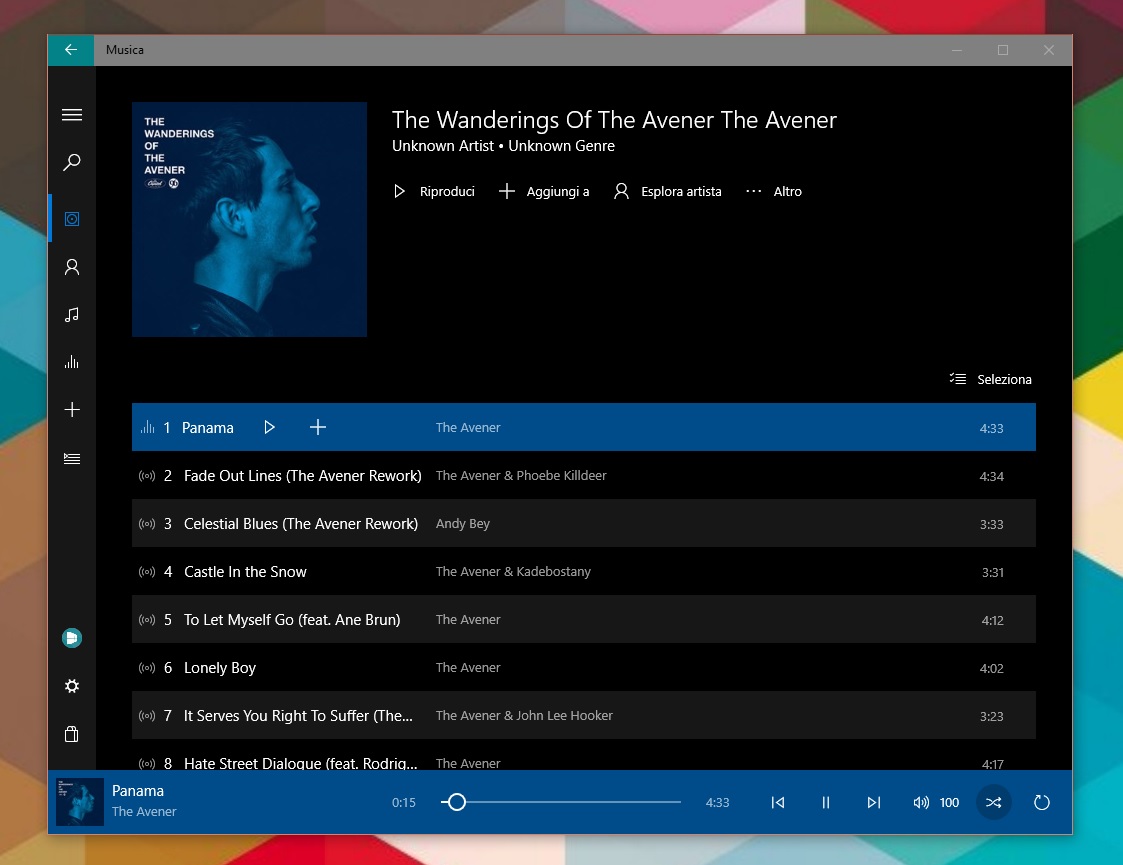Click the playback seek slider handle
This screenshot has width=1123, height=865.
tap(456, 802)
